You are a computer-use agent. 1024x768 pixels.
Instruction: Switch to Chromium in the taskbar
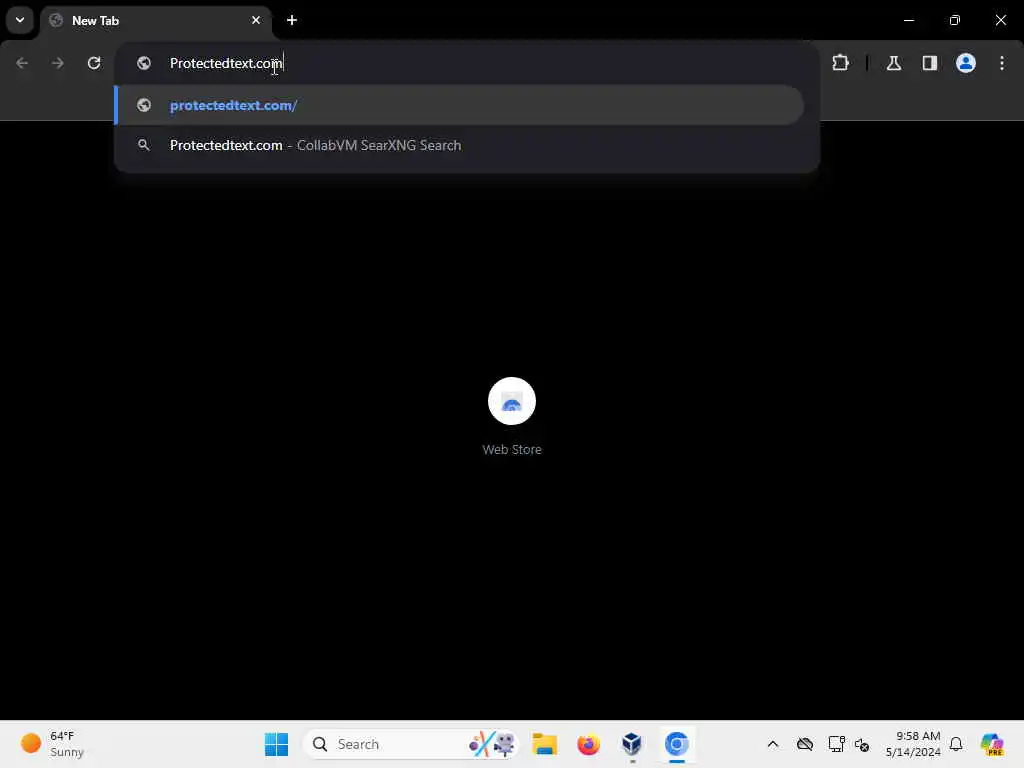tap(677, 744)
